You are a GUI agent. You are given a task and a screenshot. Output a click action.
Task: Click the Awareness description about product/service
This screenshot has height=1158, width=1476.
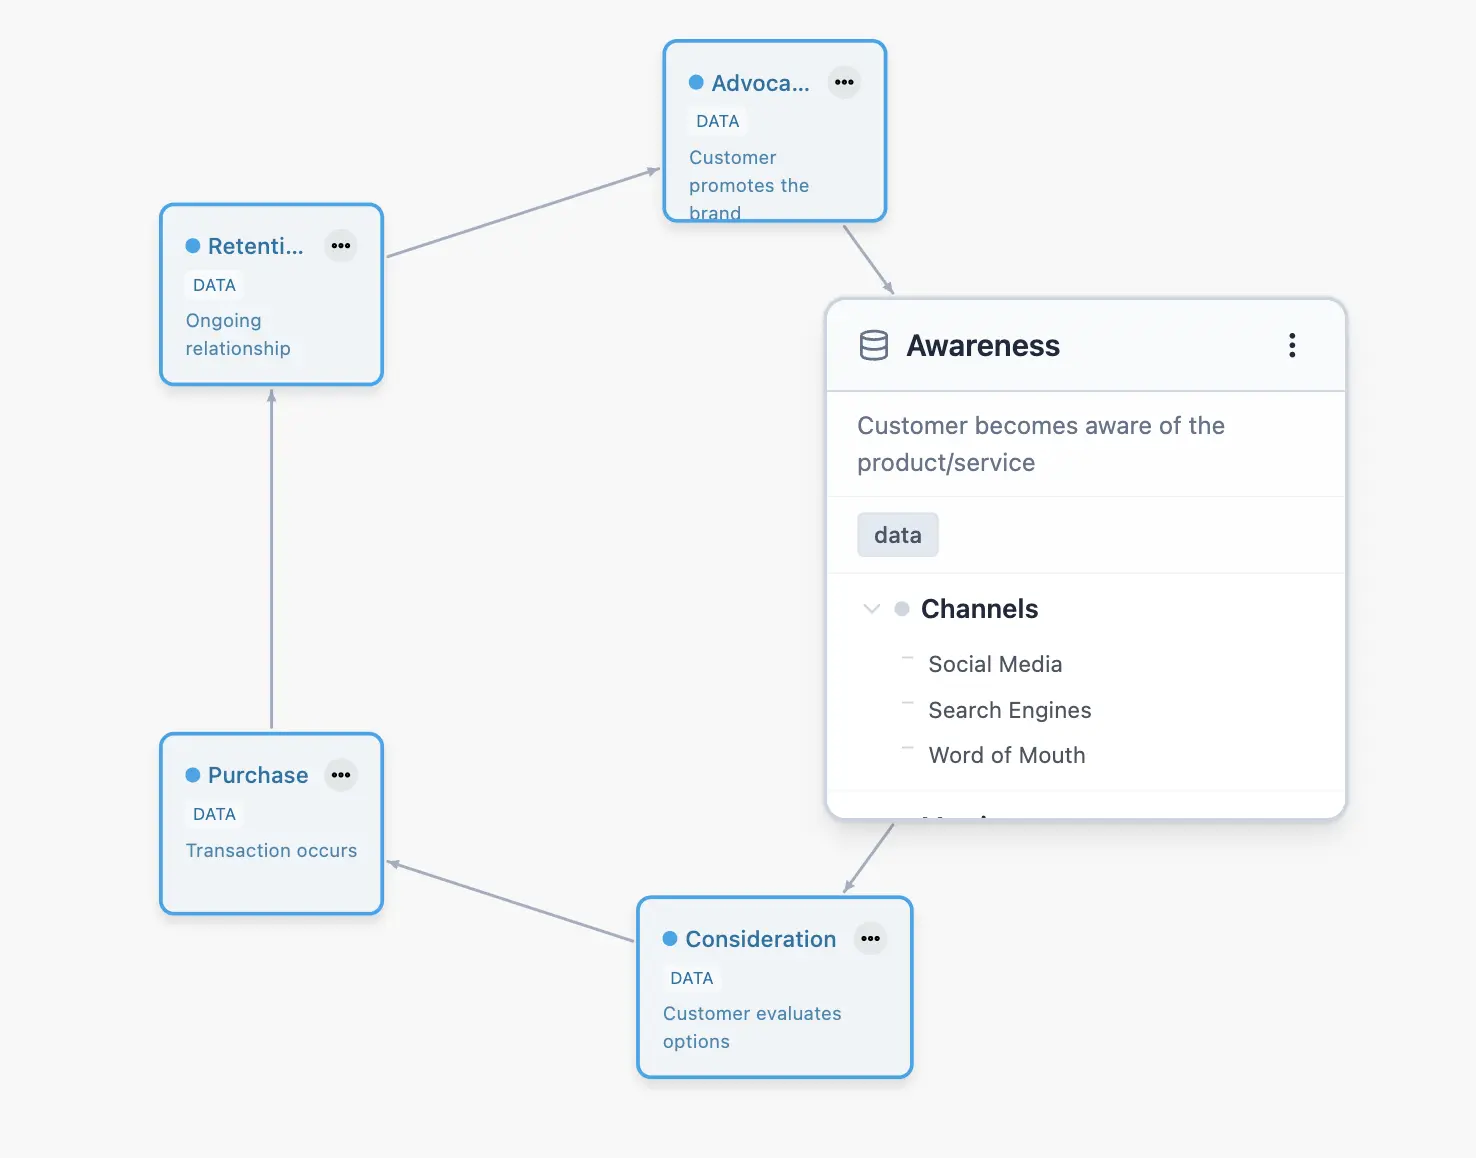tap(1041, 444)
